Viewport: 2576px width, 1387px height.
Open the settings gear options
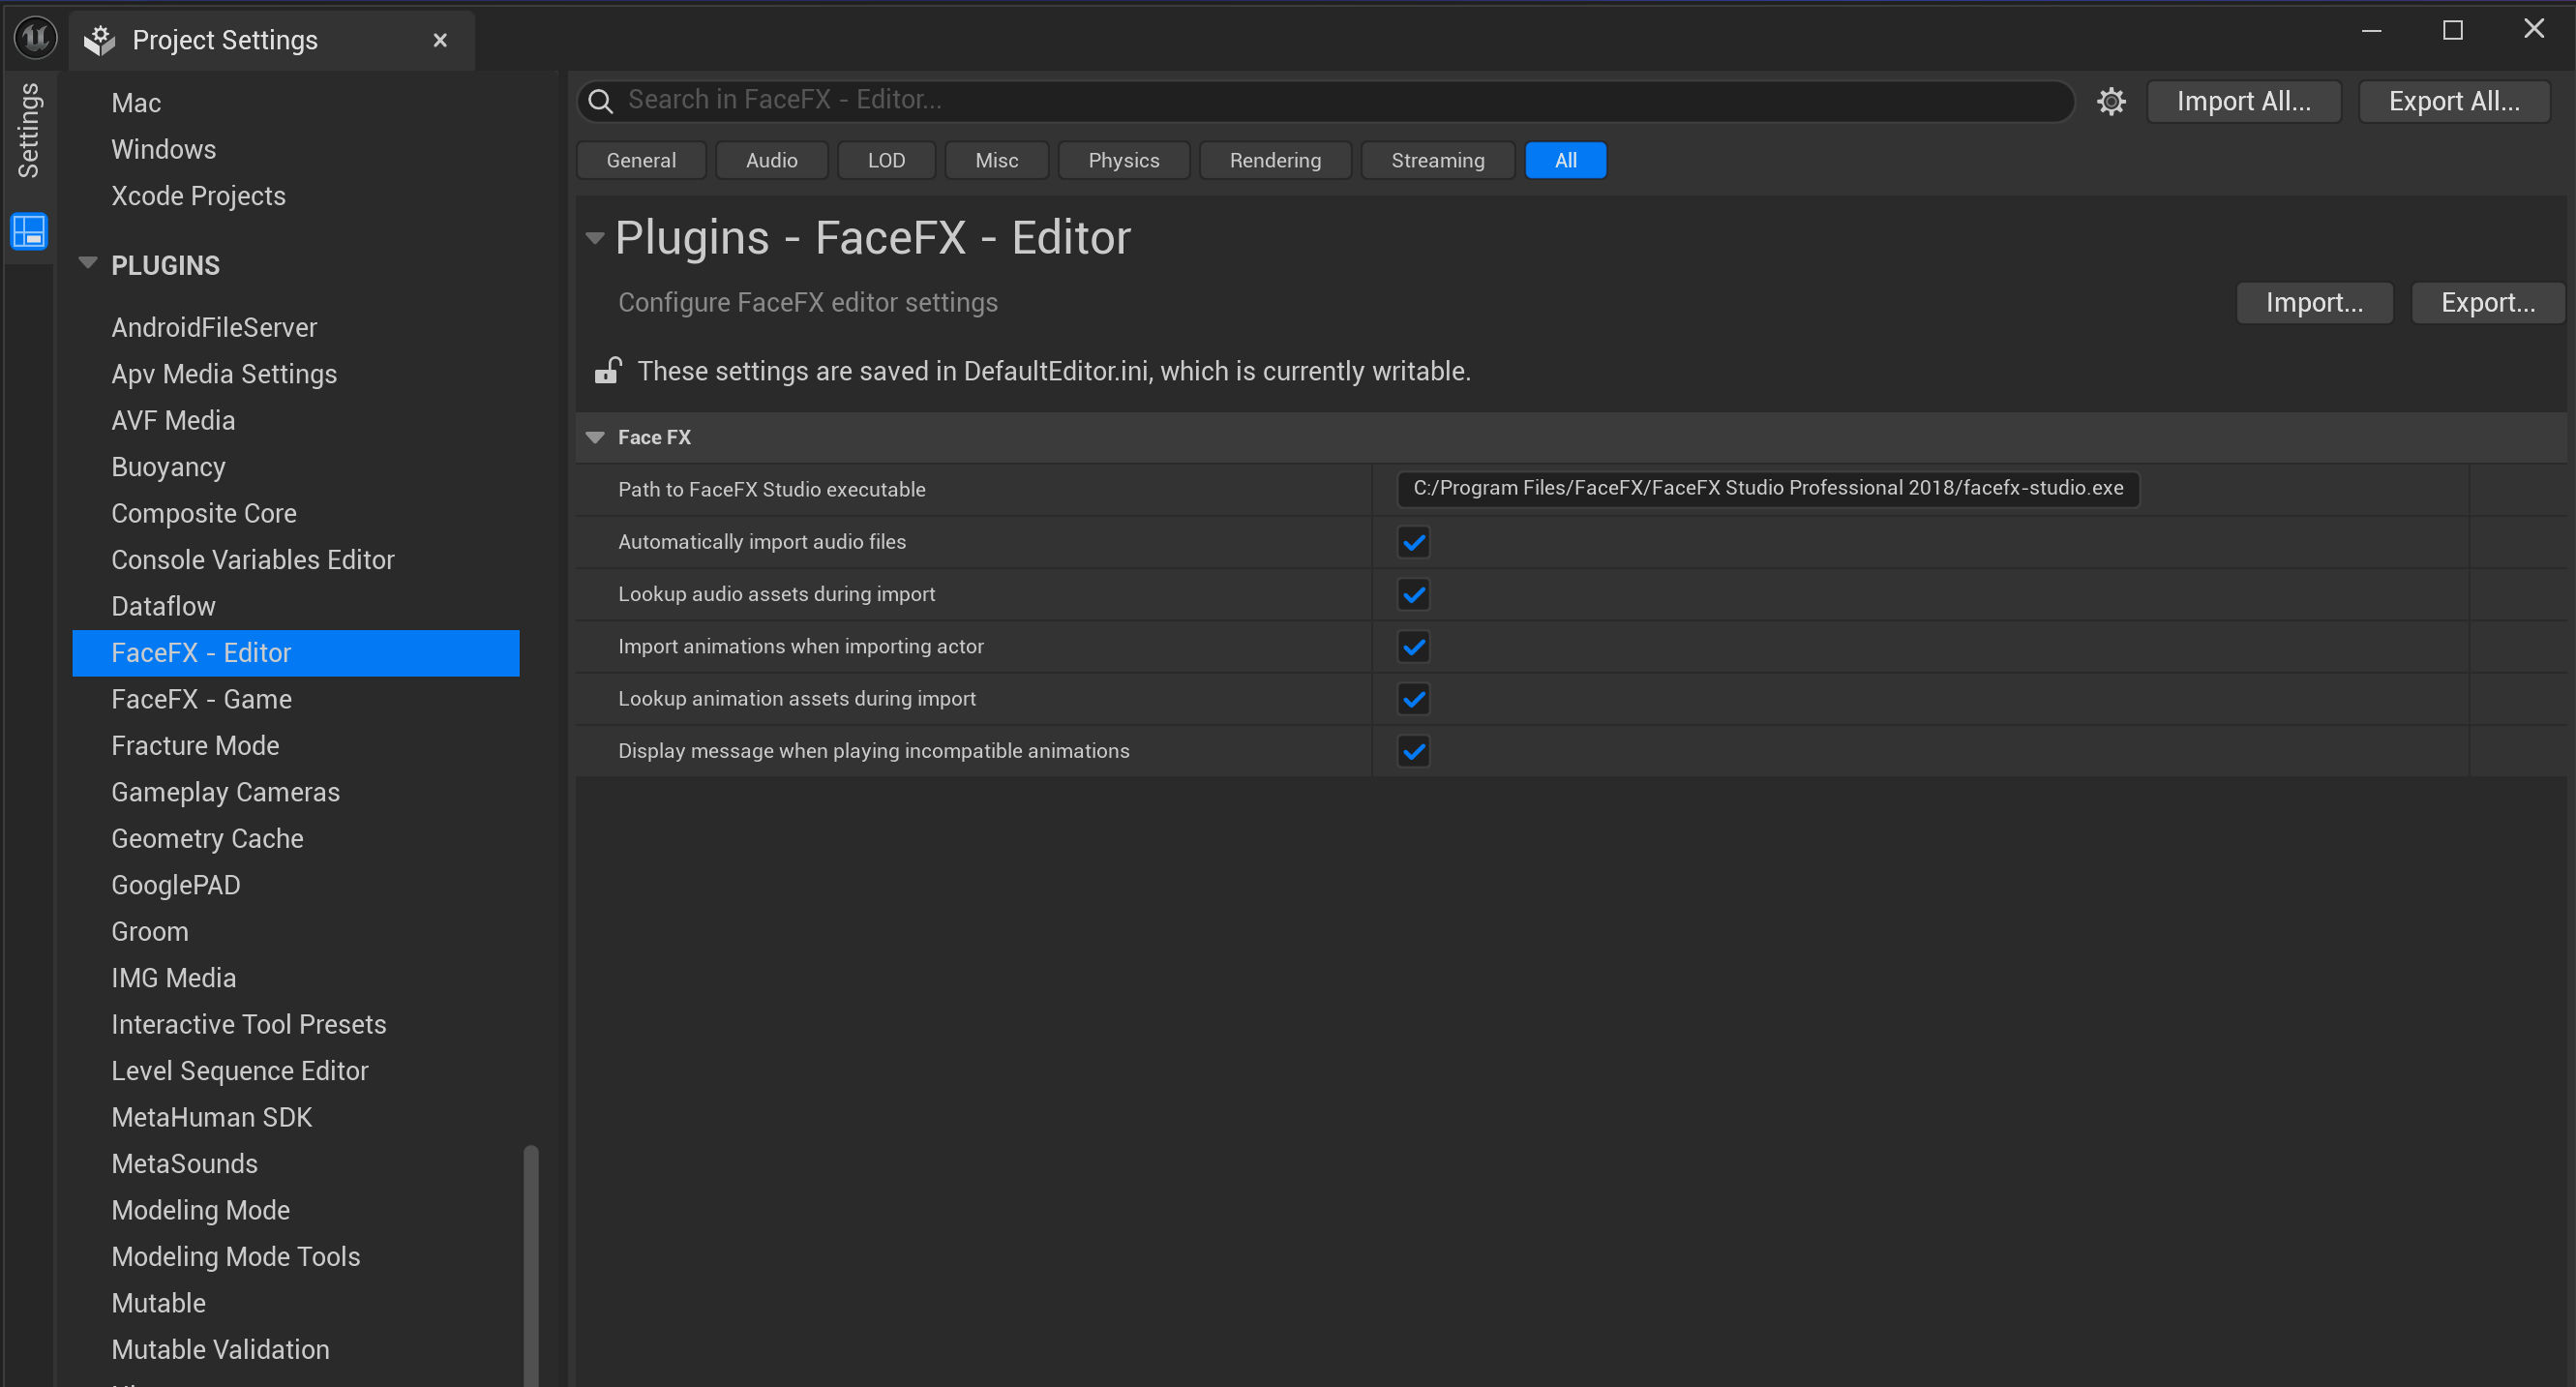pyautogui.click(x=2111, y=101)
